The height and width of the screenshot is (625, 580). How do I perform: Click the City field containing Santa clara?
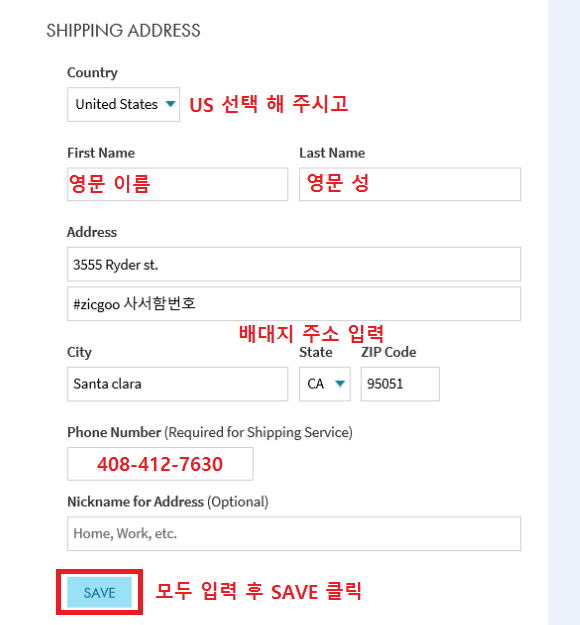pyautogui.click(x=177, y=384)
